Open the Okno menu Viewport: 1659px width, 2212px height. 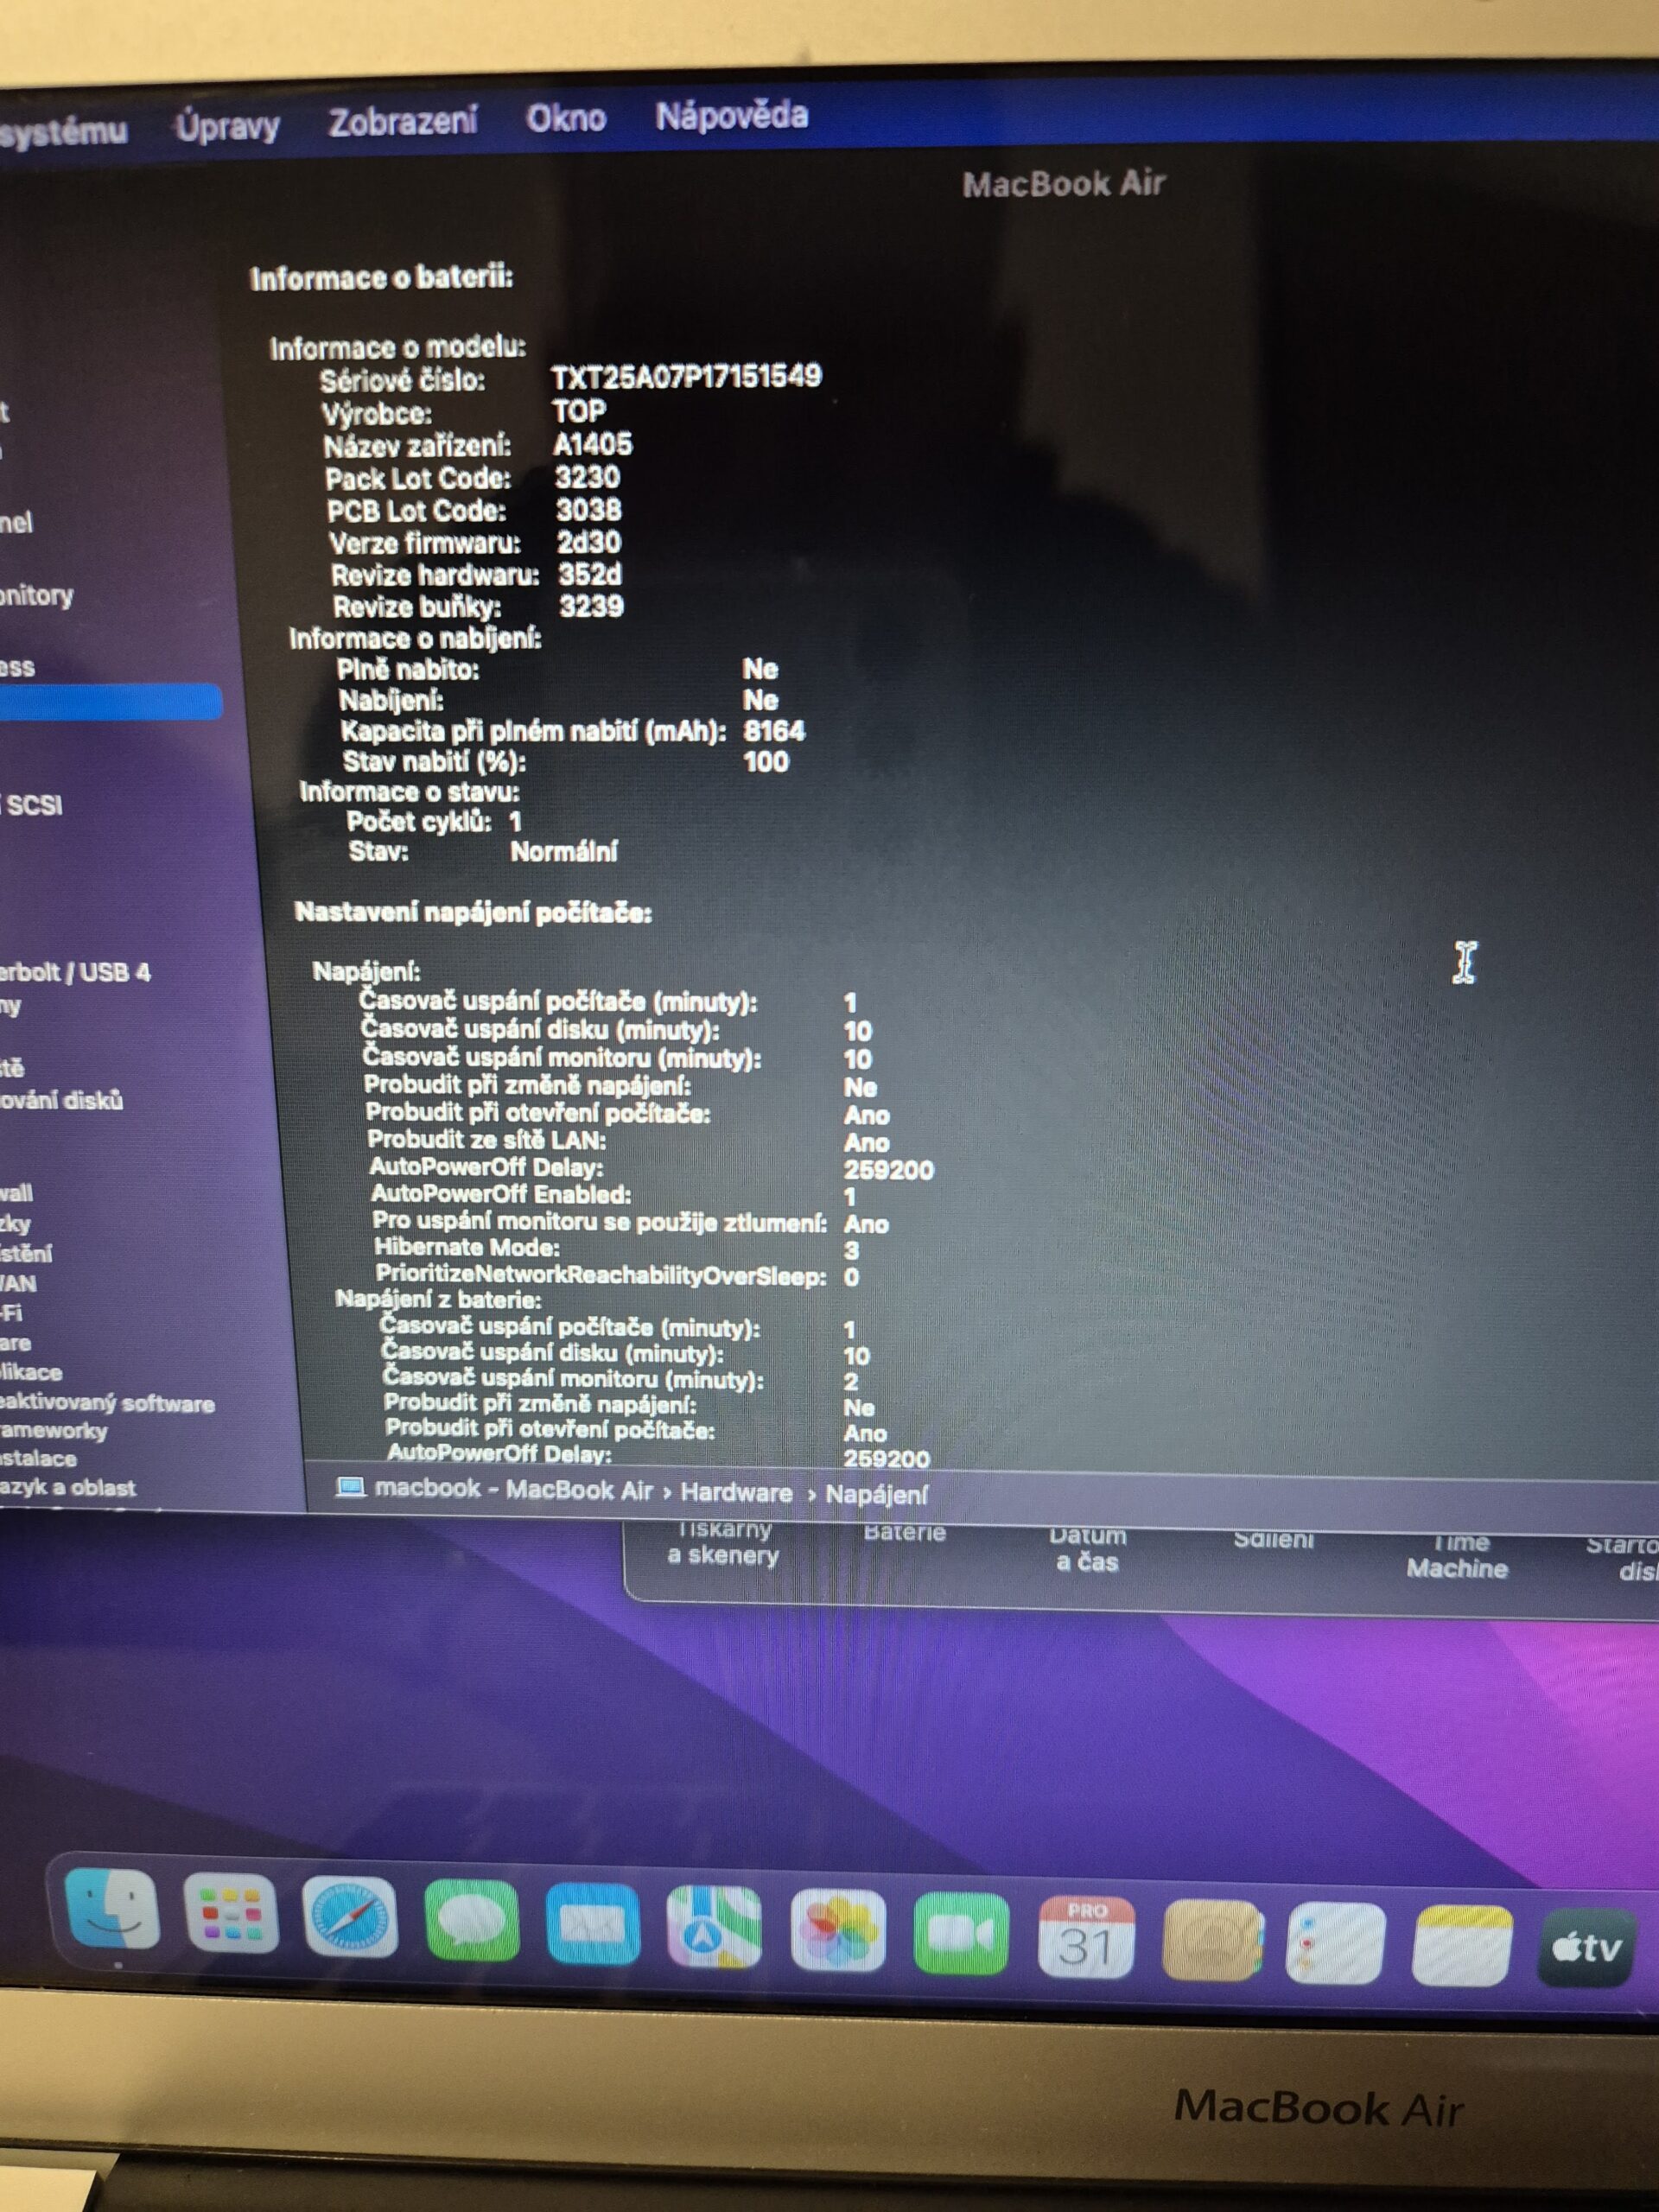[566, 118]
